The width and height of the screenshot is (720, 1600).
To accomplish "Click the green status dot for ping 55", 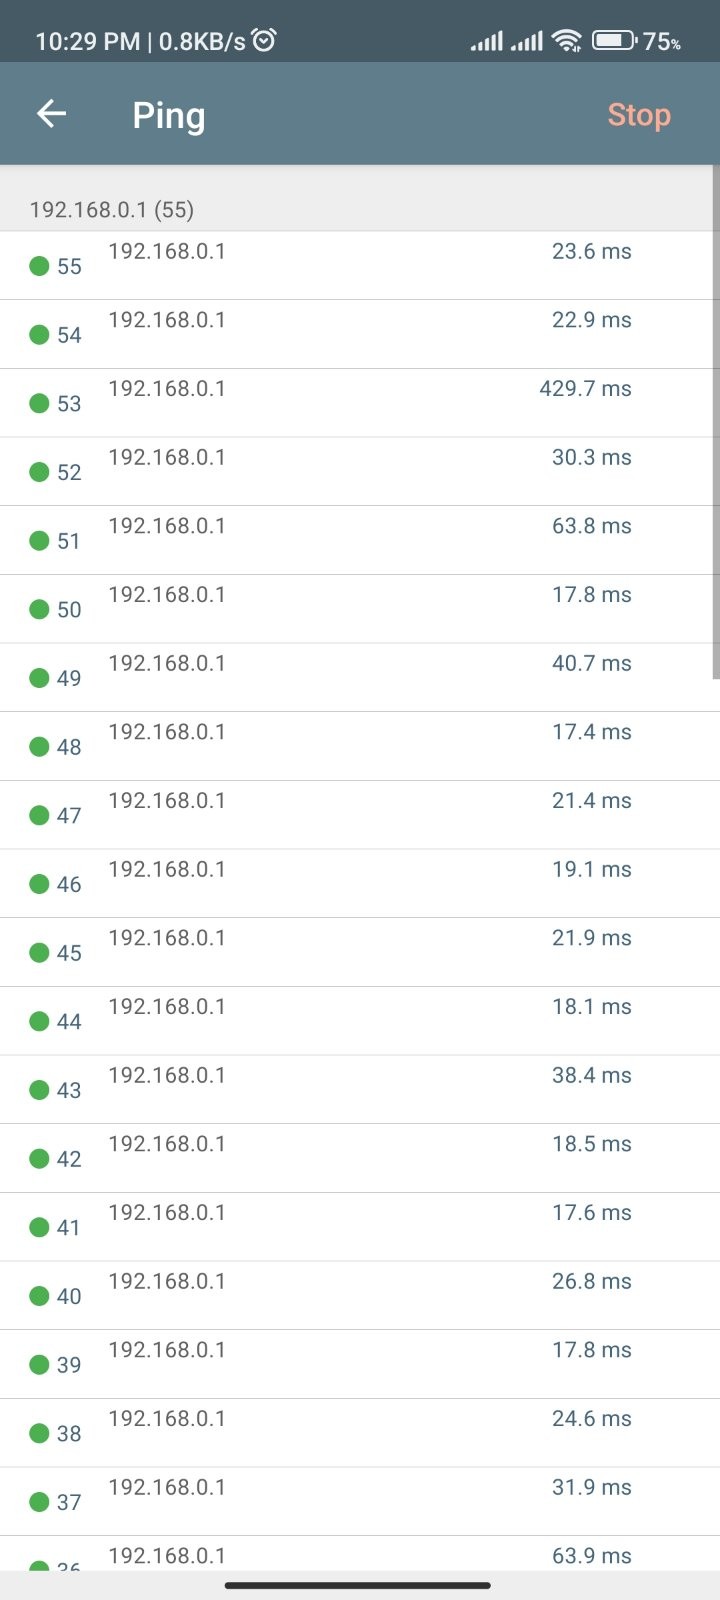I will click(40, 266).
